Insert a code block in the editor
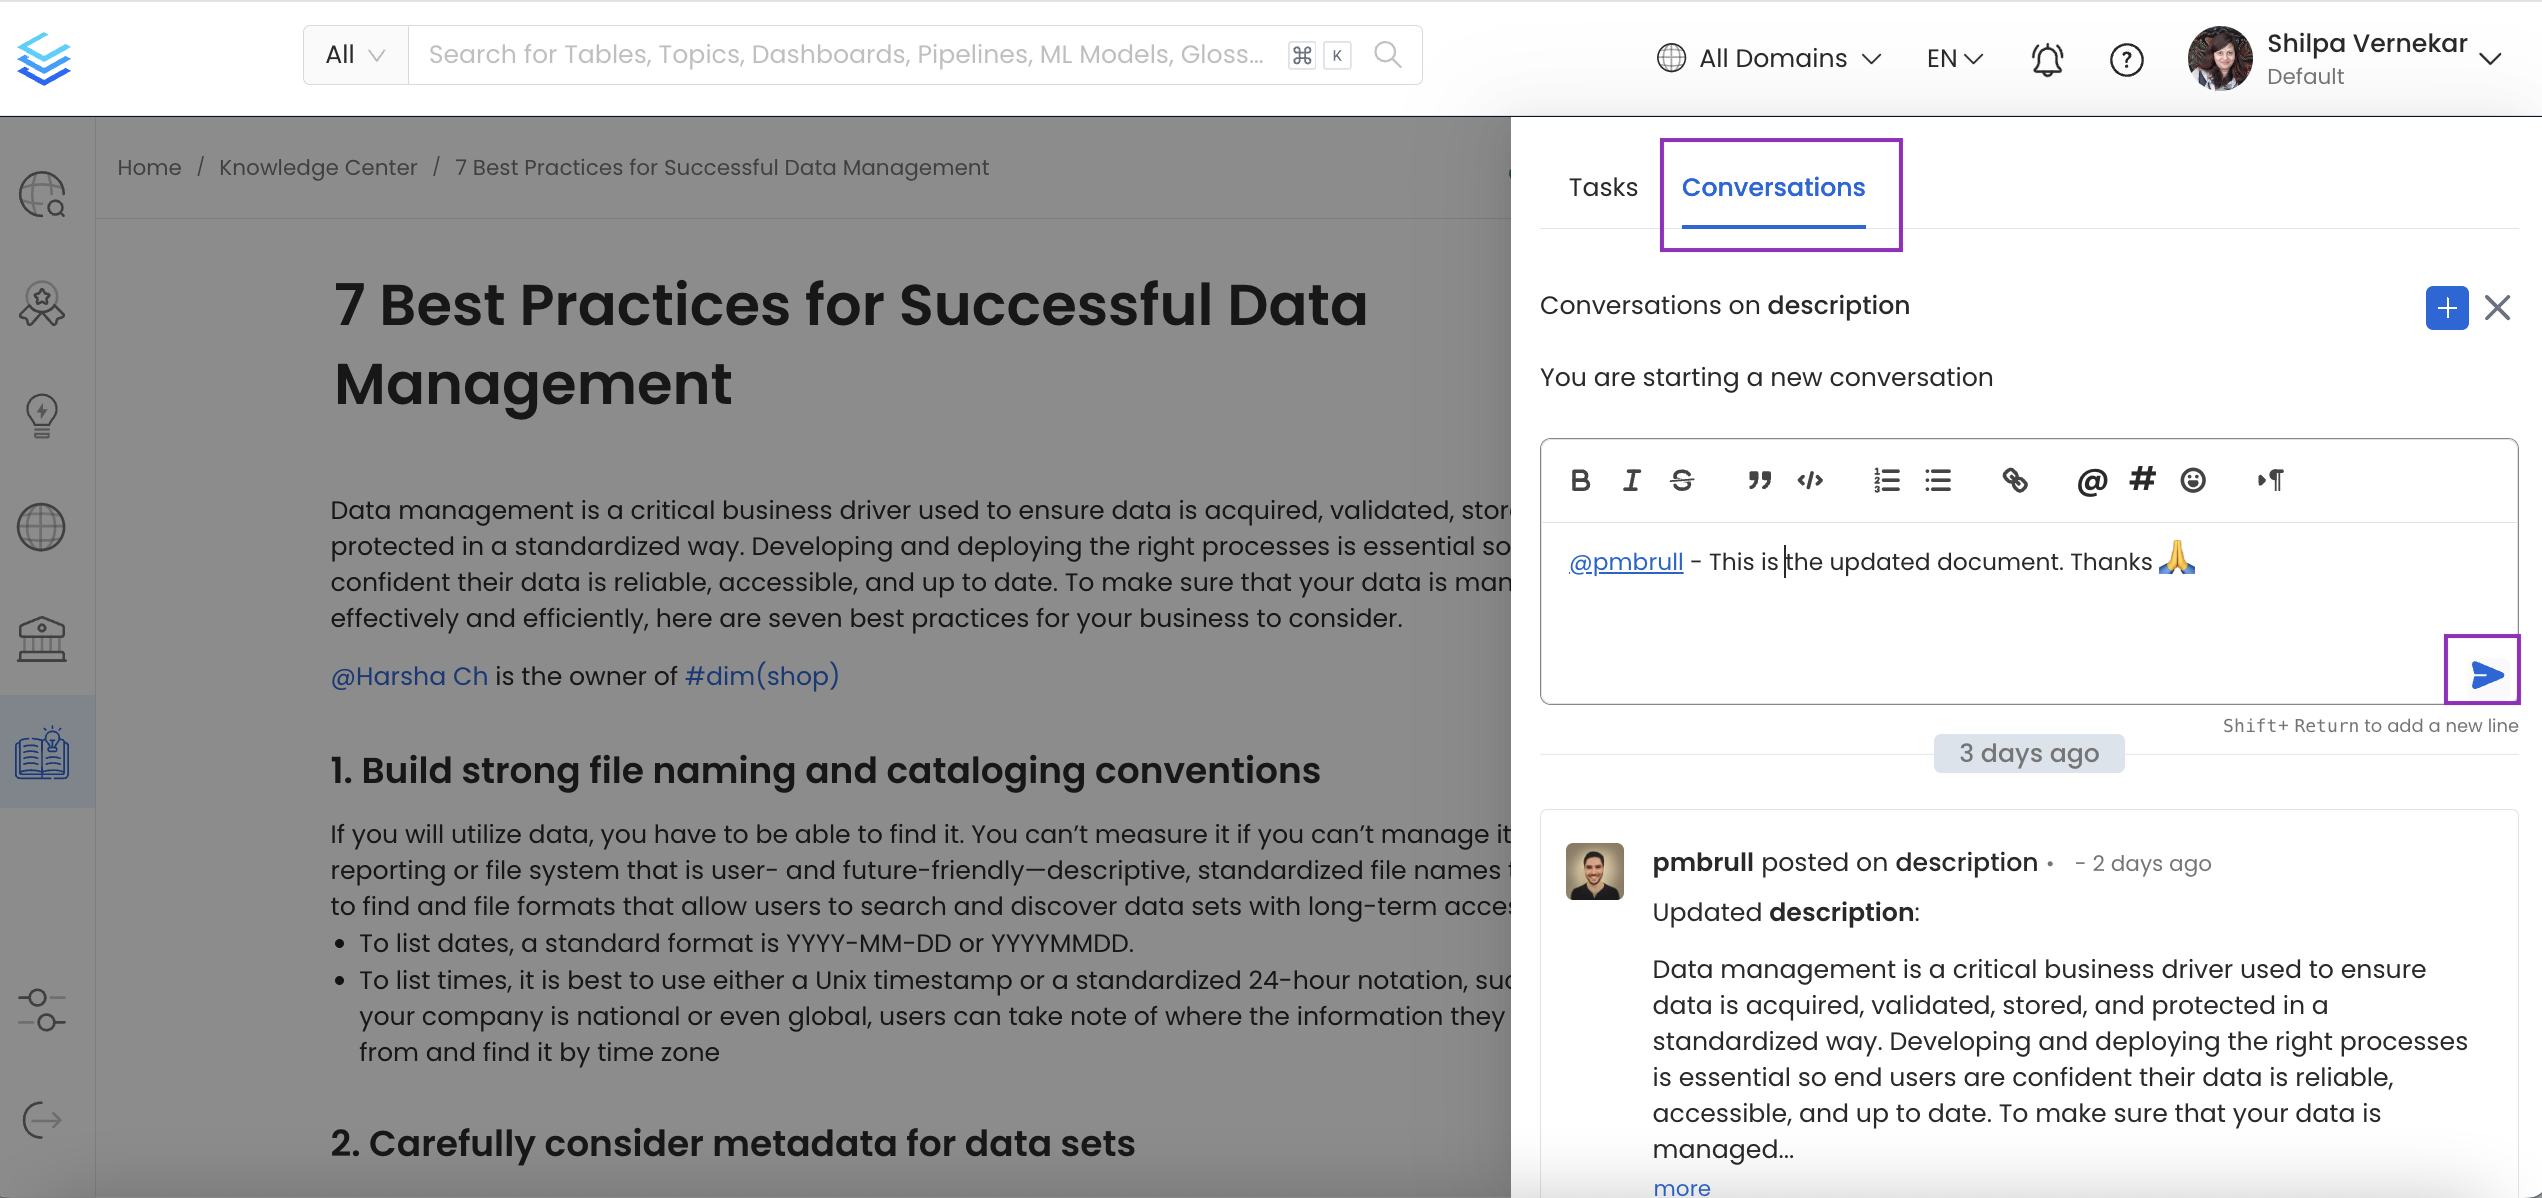 click(x=1810, y=481)
